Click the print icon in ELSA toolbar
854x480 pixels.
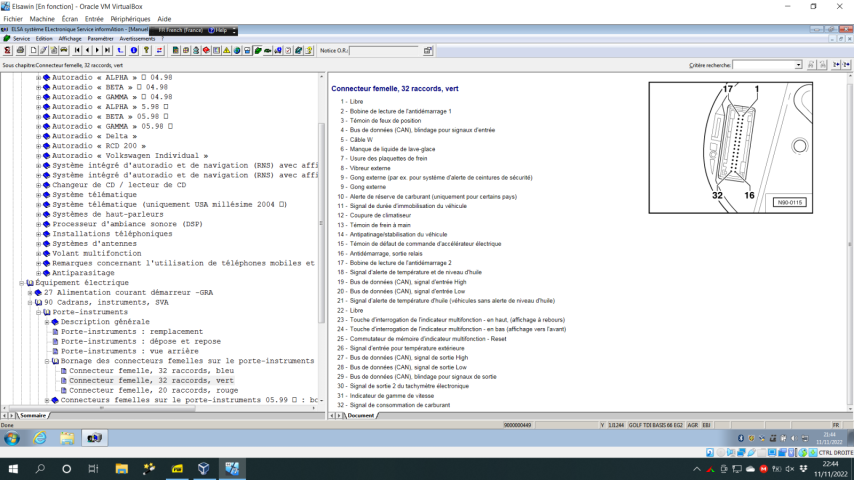20,50
